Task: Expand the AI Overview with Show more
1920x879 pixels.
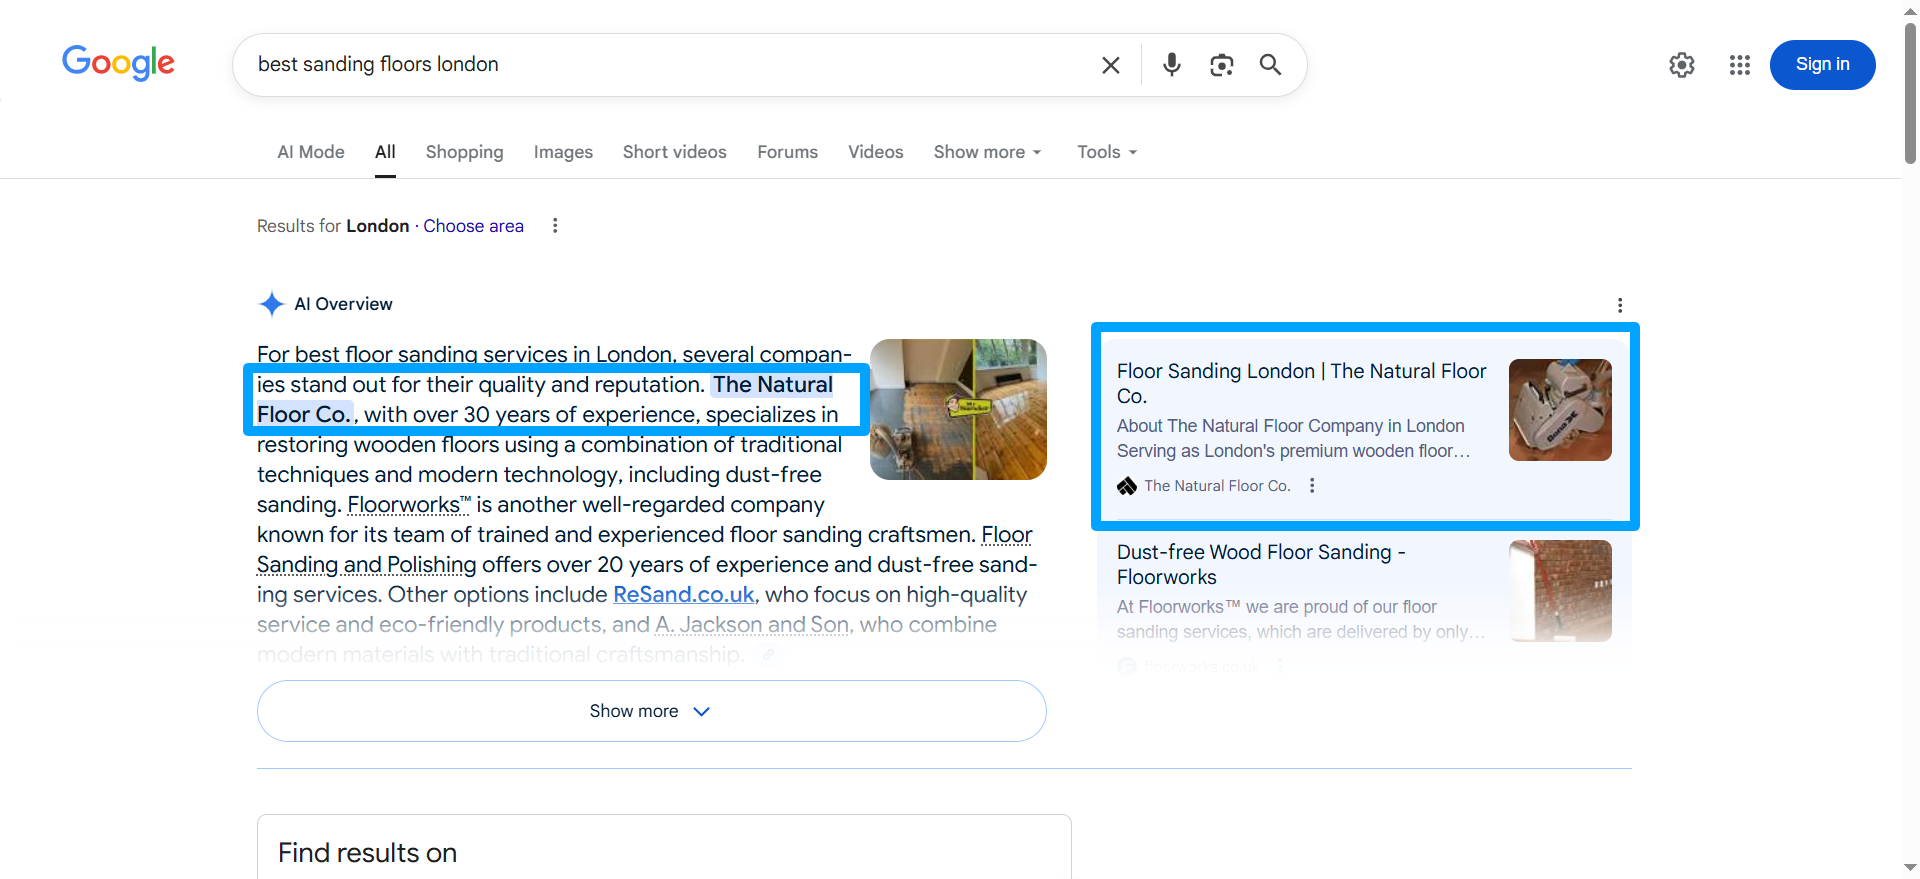Action: click(651, 711)
